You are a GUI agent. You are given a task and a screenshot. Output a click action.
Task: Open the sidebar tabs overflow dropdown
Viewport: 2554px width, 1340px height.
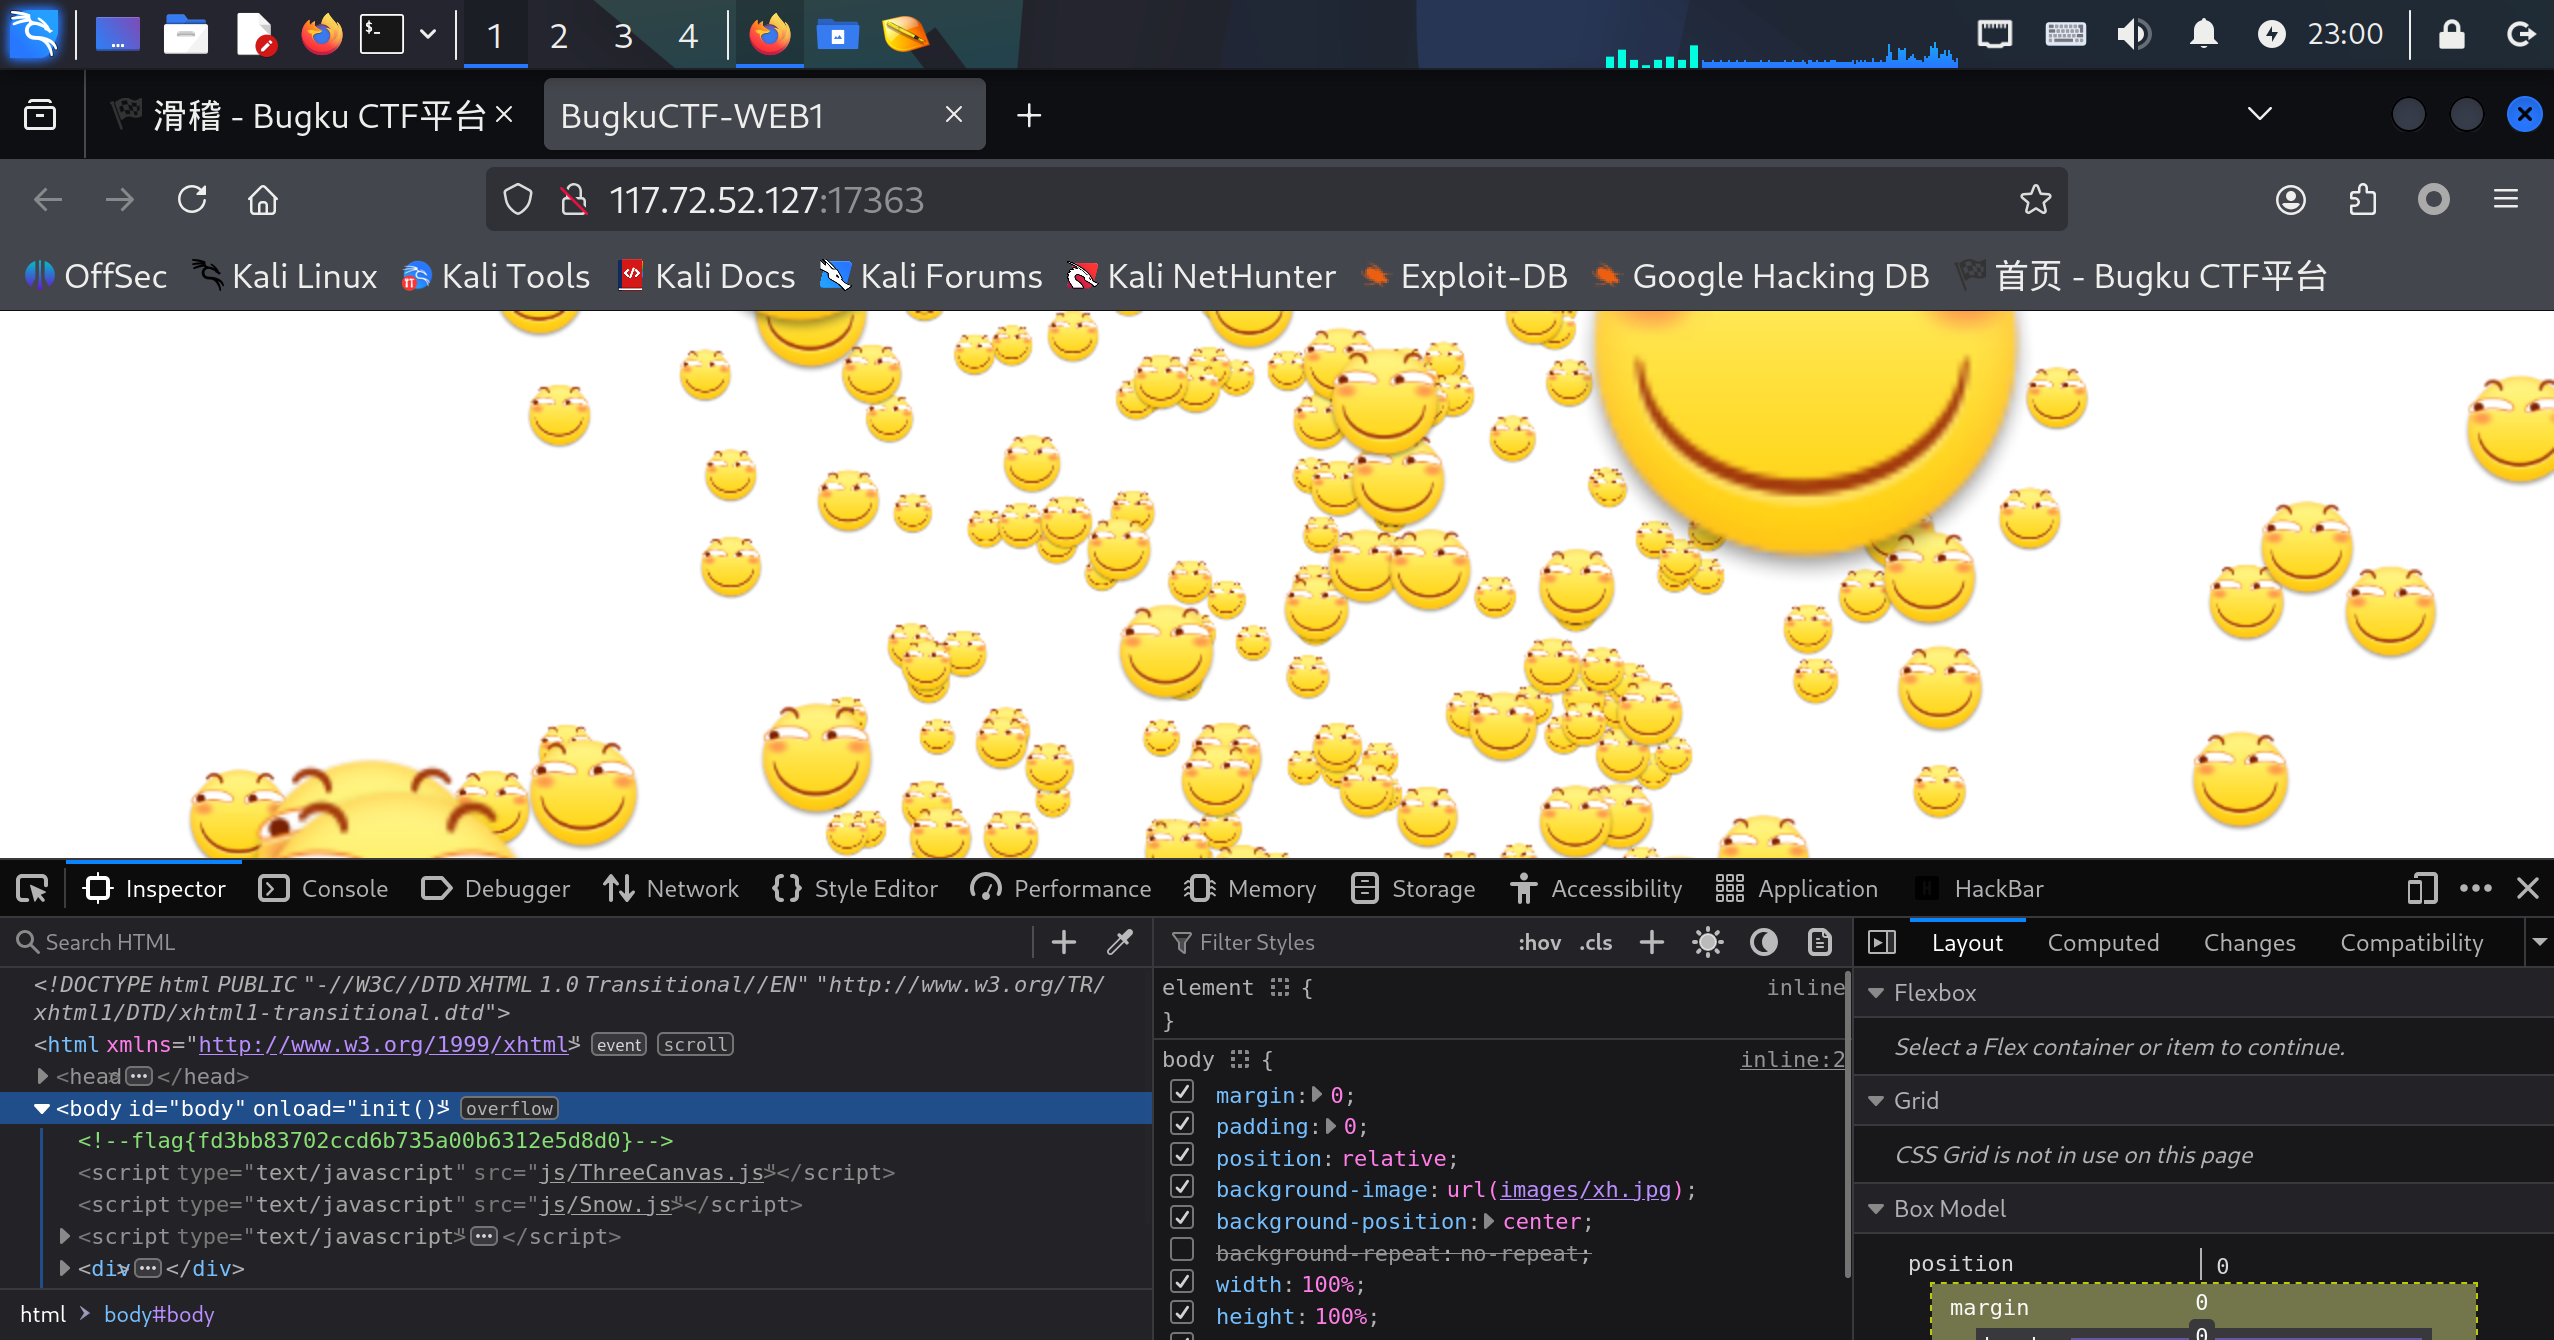coord(2540,942)
